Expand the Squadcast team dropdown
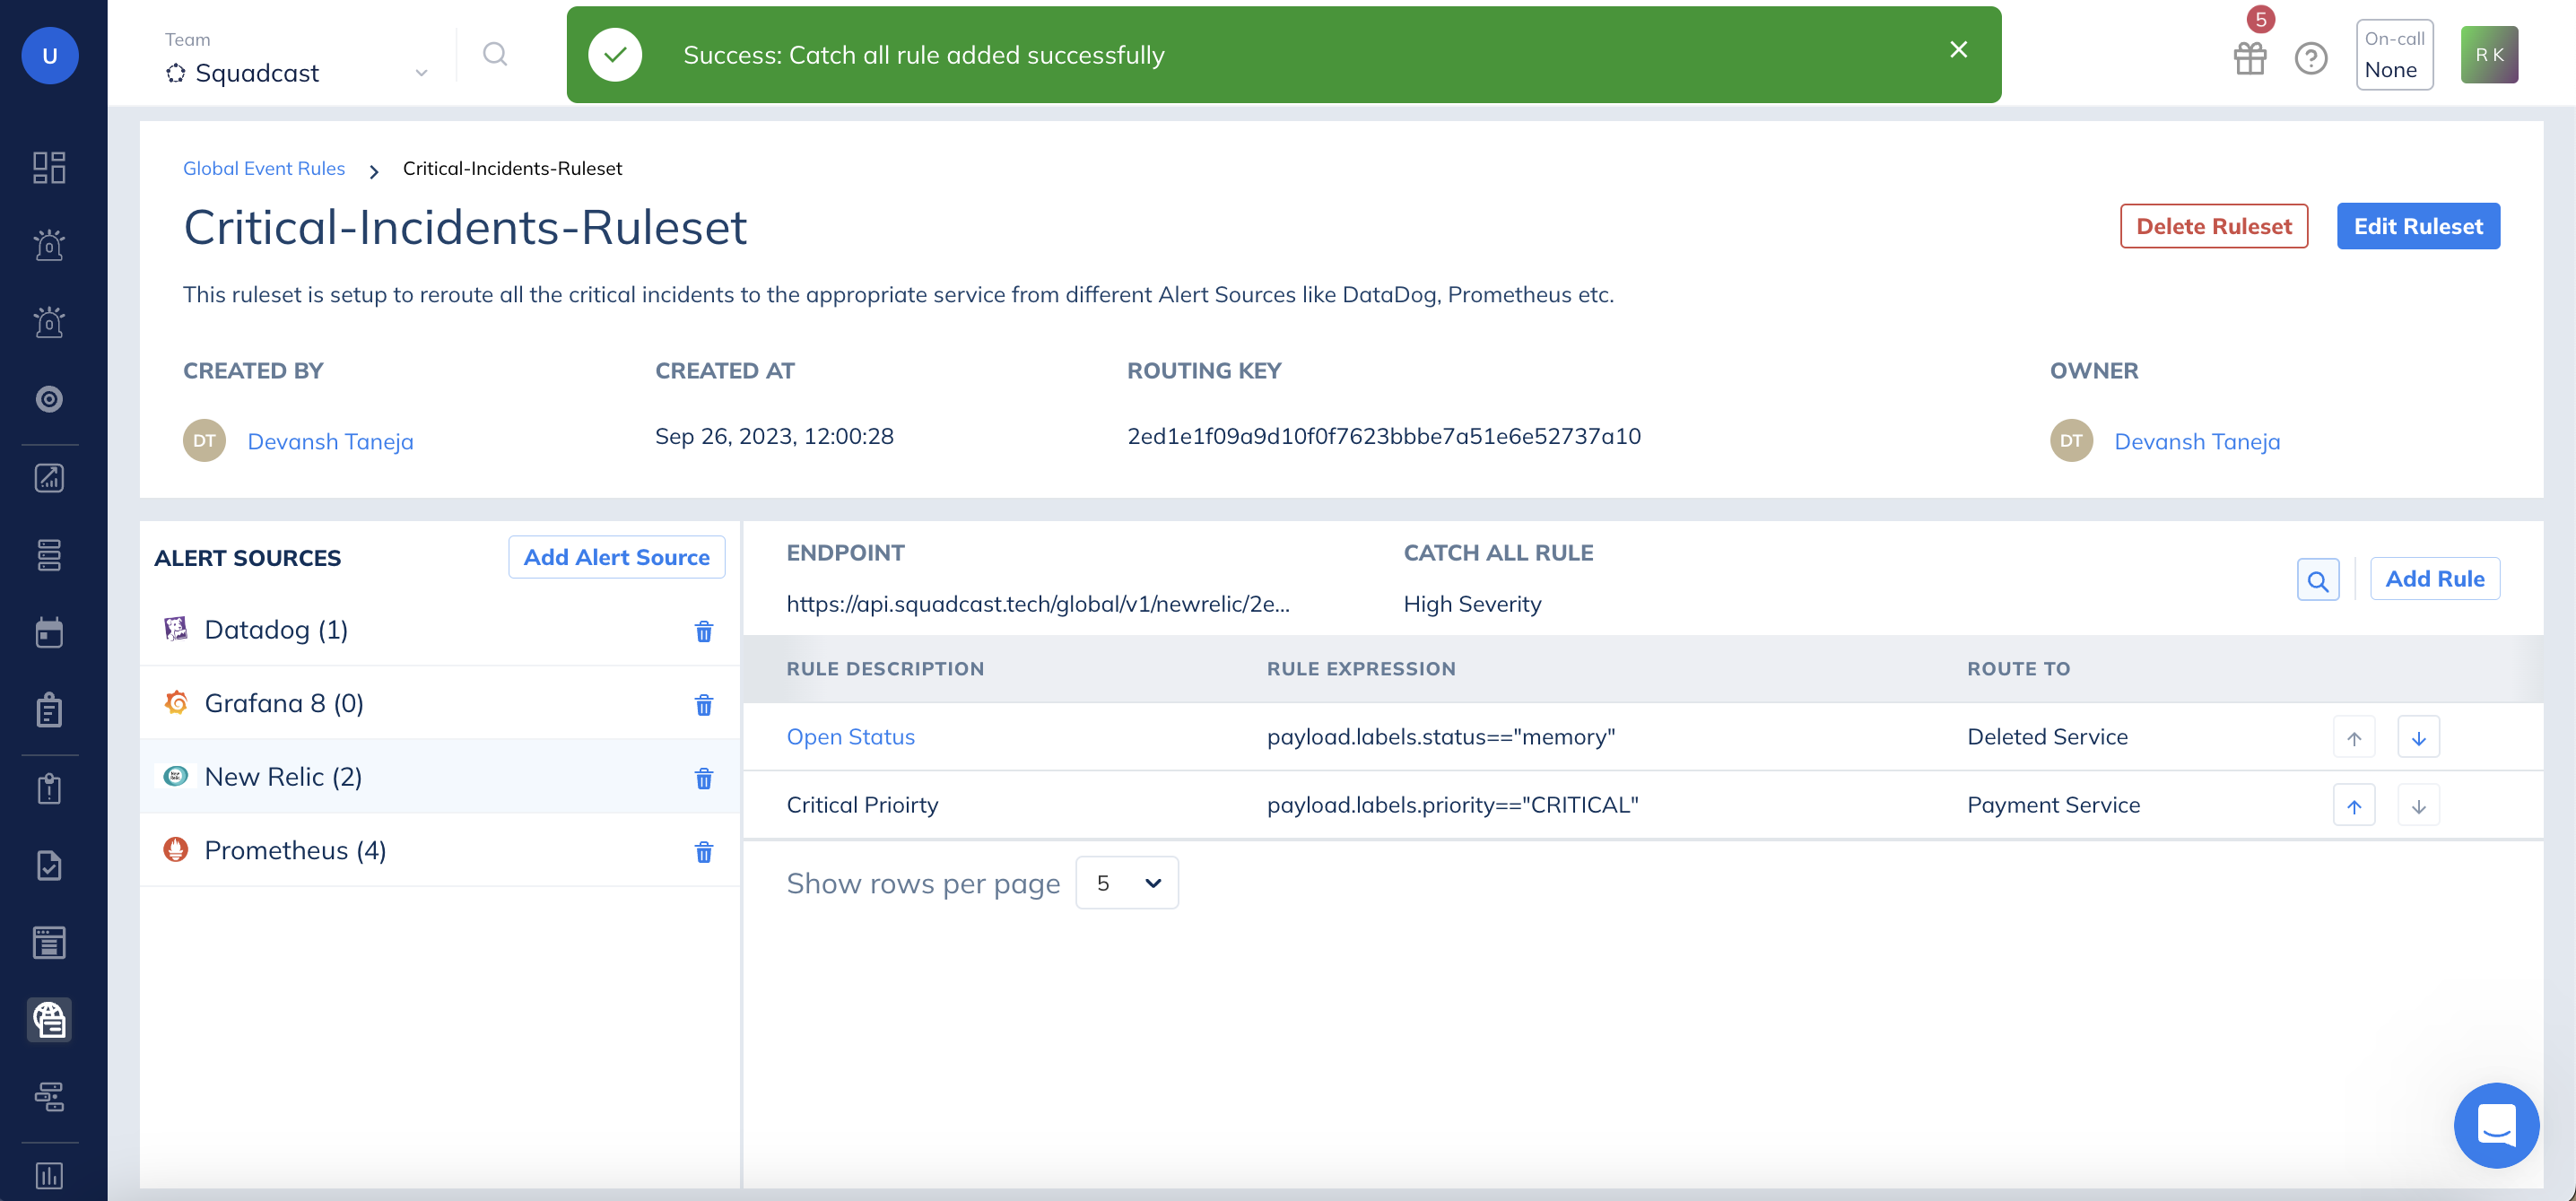This screenshot has height=1201, width=2576. click(297, 73)
